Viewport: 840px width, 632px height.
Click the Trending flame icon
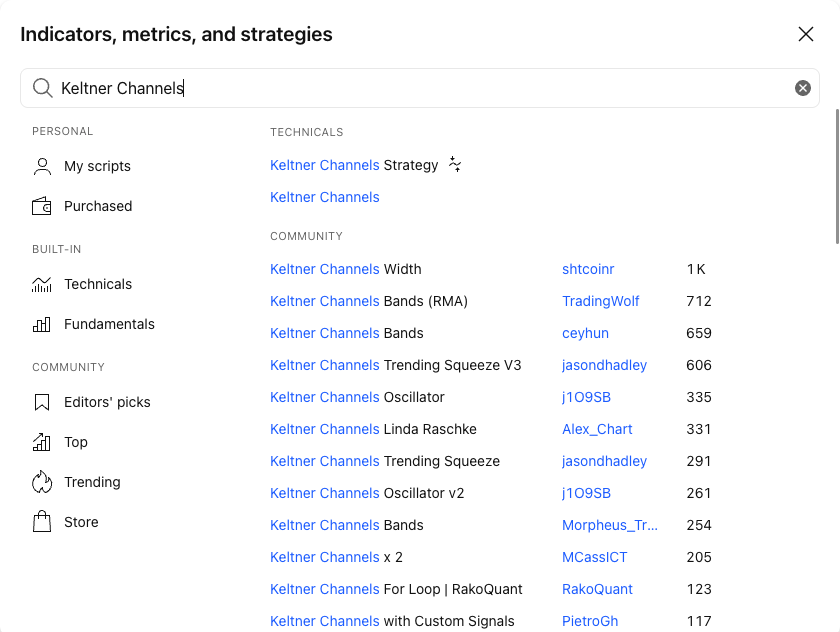click(42, 482)
